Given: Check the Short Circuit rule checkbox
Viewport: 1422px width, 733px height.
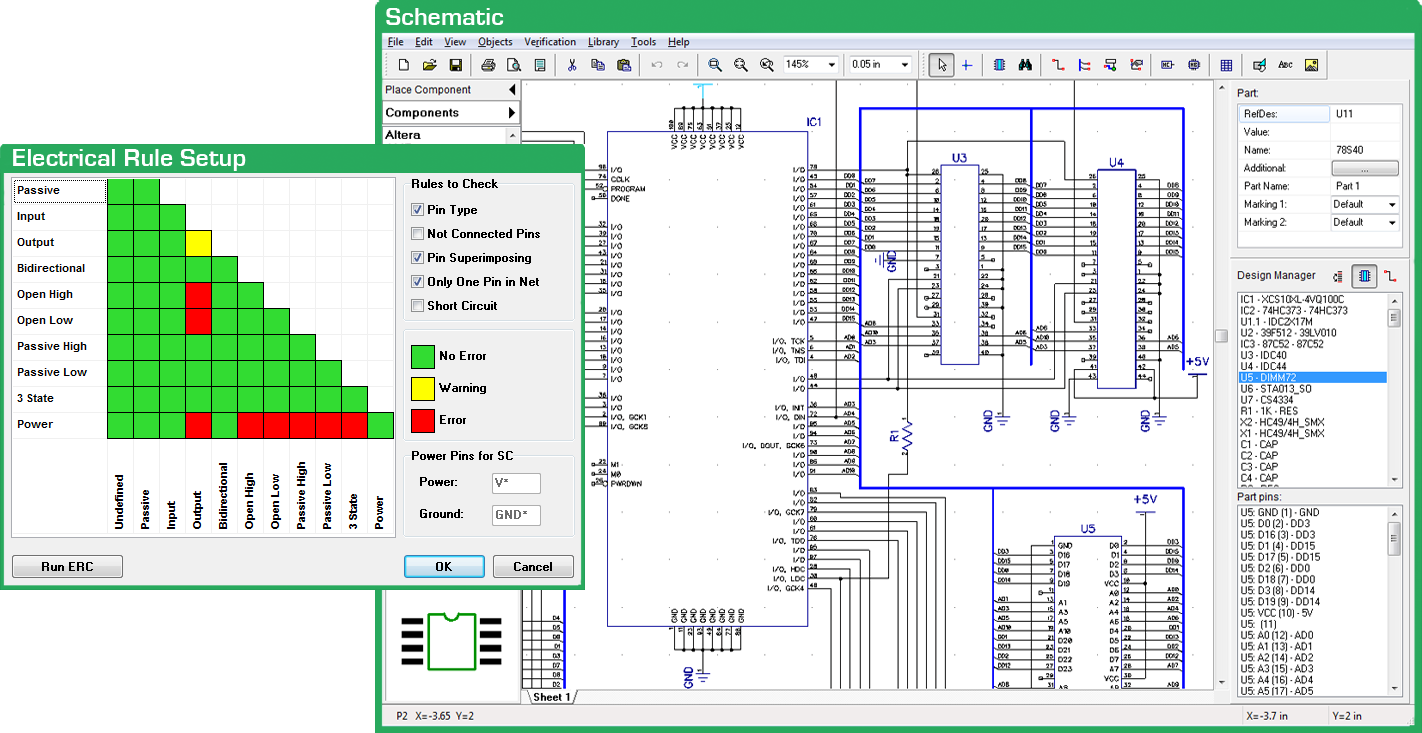Looking at the screenshot, I should [x=418, y=306].
